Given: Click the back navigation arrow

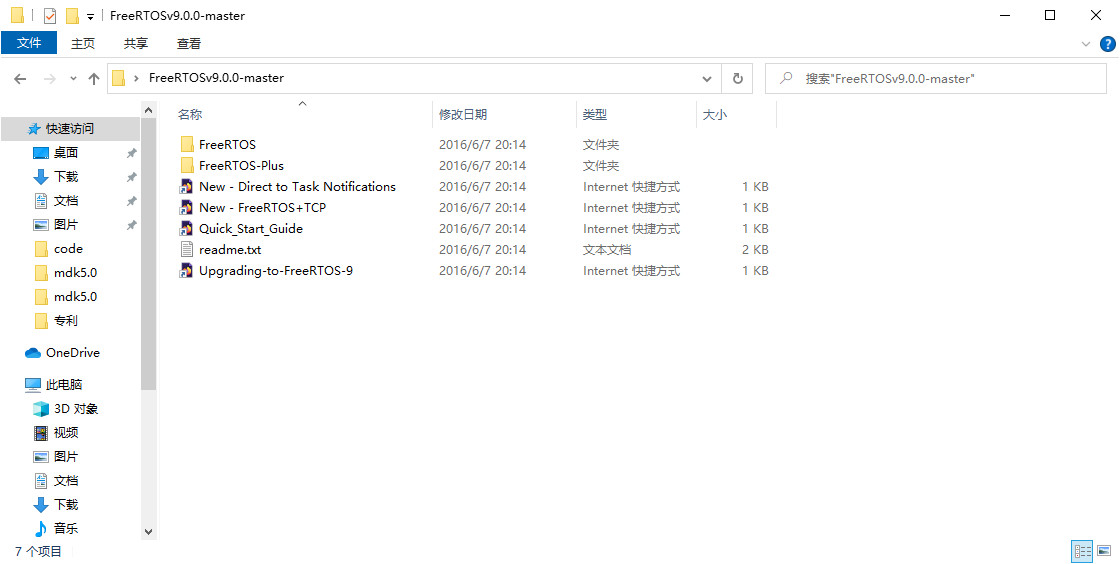Looking at the screenshot, I should pyautogui.click(x=20, y=79).
